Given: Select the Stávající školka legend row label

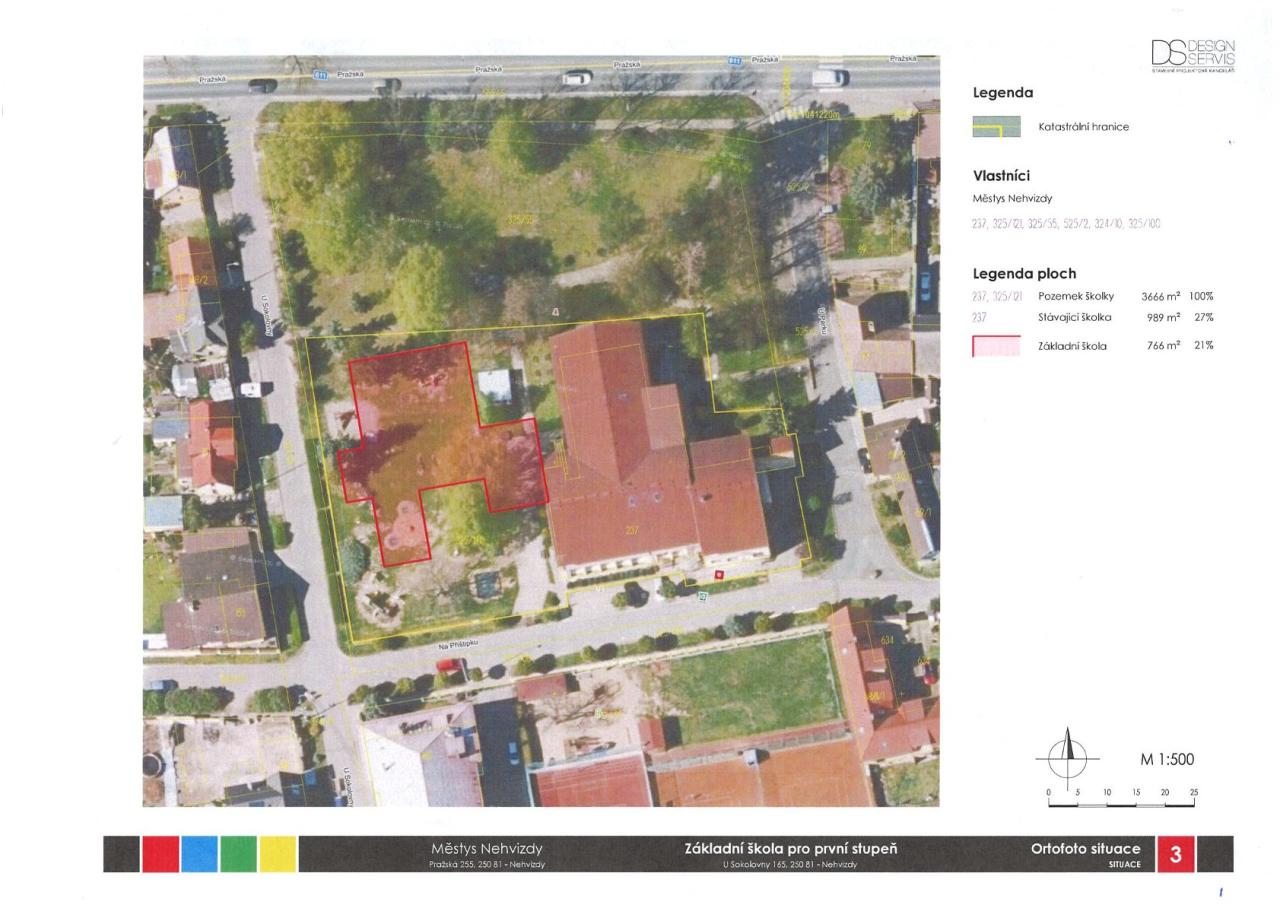Looking at the screenshot, I should [x=1075, y=317].
